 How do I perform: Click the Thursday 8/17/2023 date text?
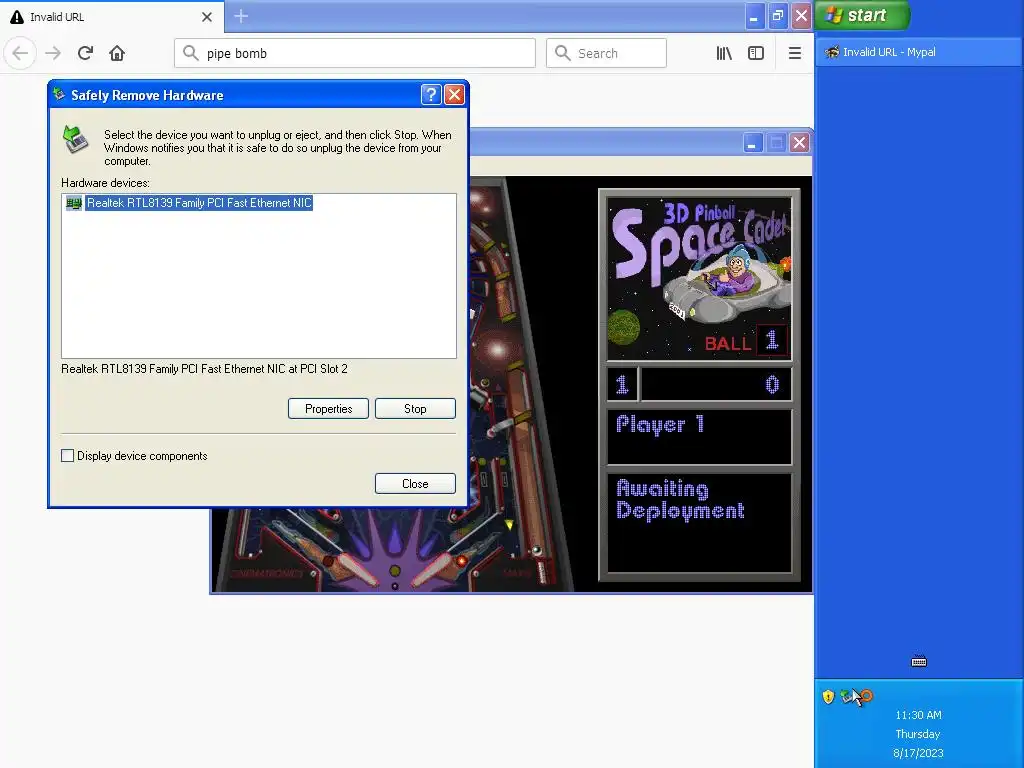pyautogui.click(x=918, y=744)
